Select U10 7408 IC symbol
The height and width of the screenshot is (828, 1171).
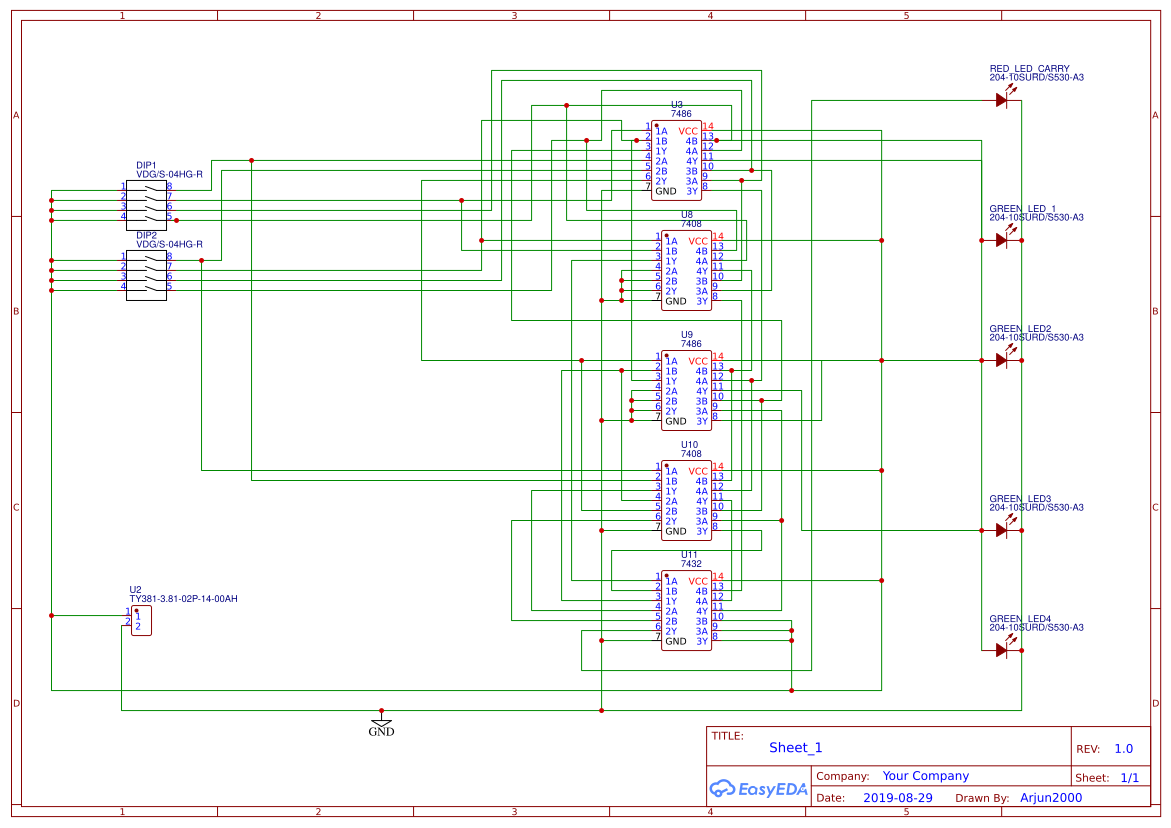[686, 498]
